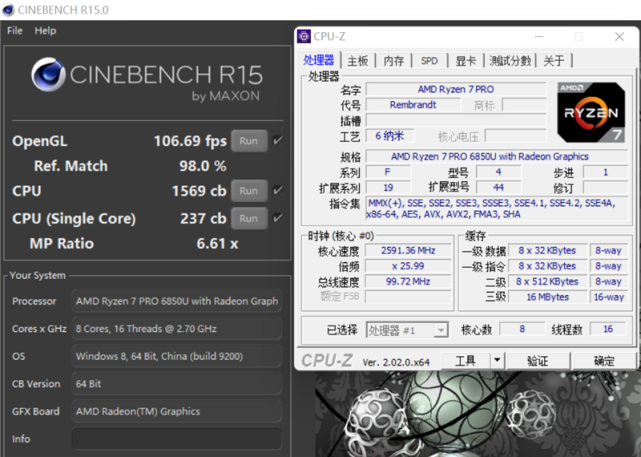Viewport: 641px width, 457px height.
Task: Switch to the 主板 tab
Action: click(x=357, y=61)
